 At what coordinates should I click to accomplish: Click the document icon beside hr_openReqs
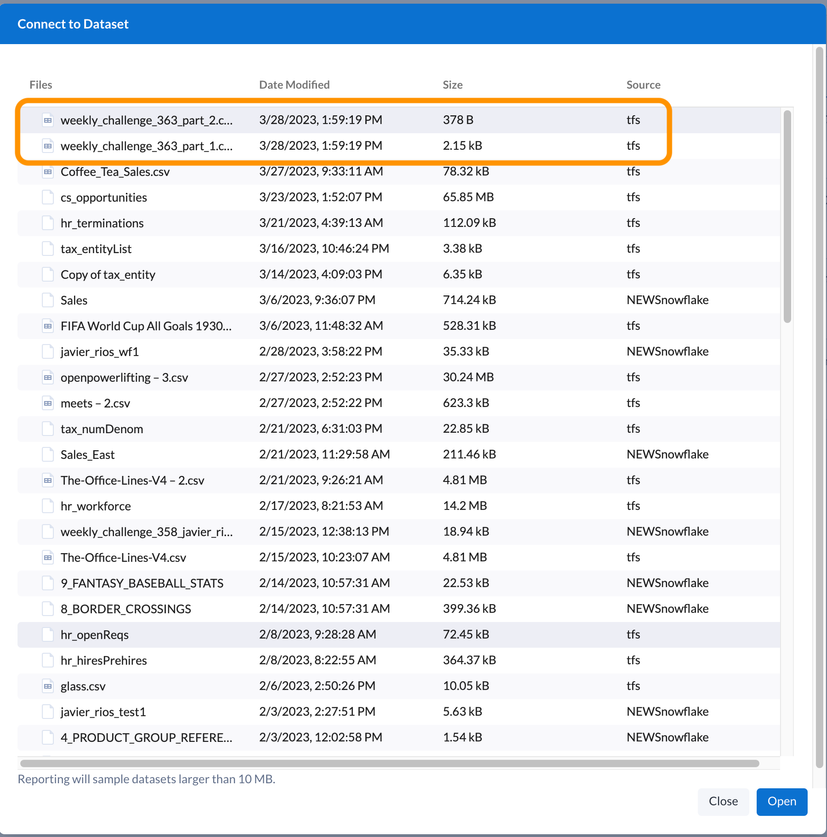pos(48,634)
